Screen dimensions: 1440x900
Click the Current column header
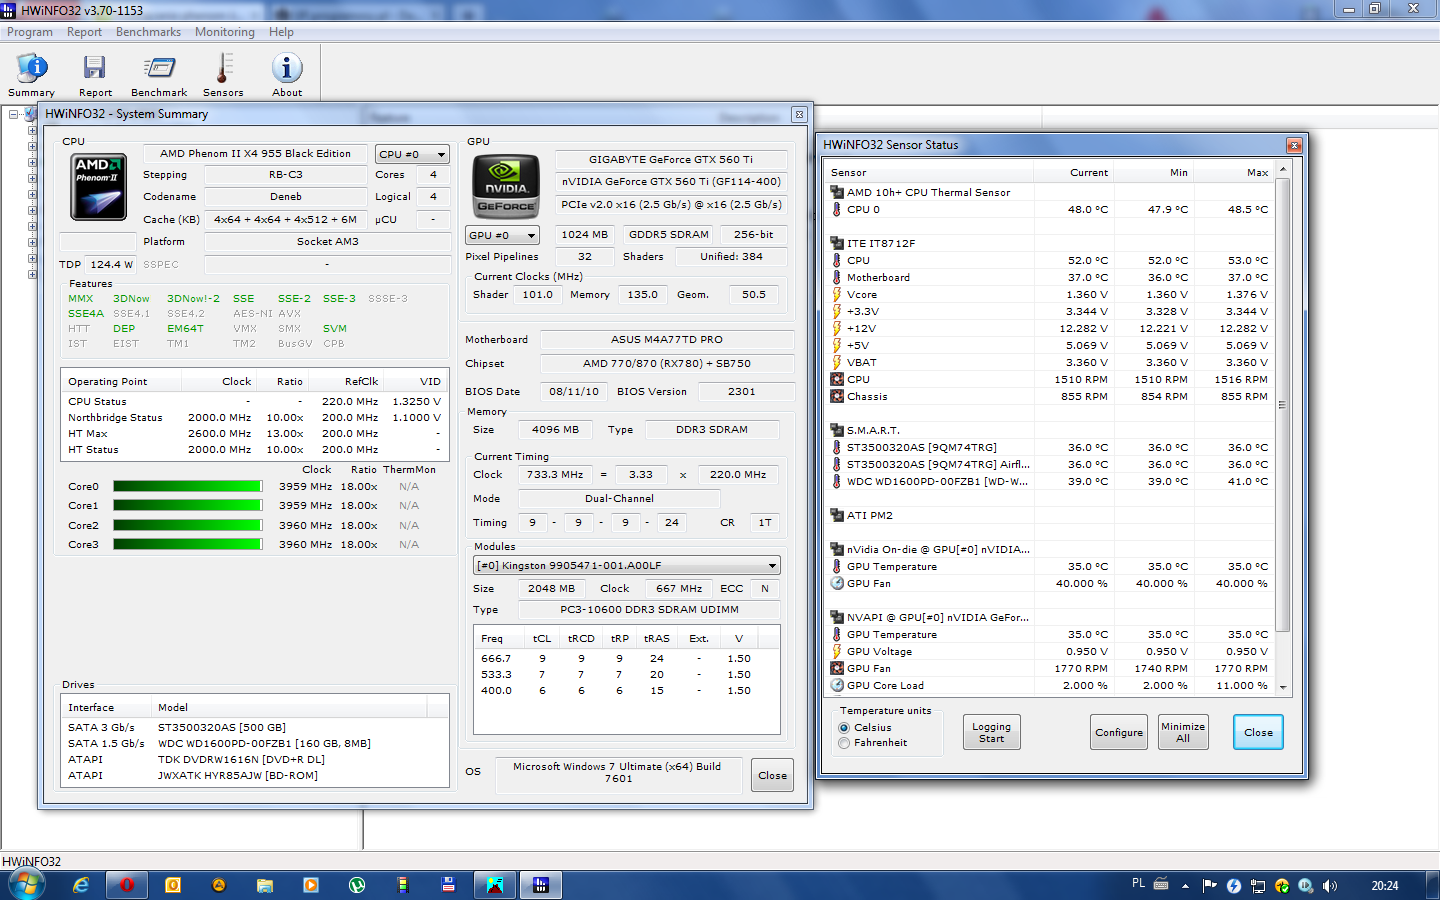(x=1074, y=172)
